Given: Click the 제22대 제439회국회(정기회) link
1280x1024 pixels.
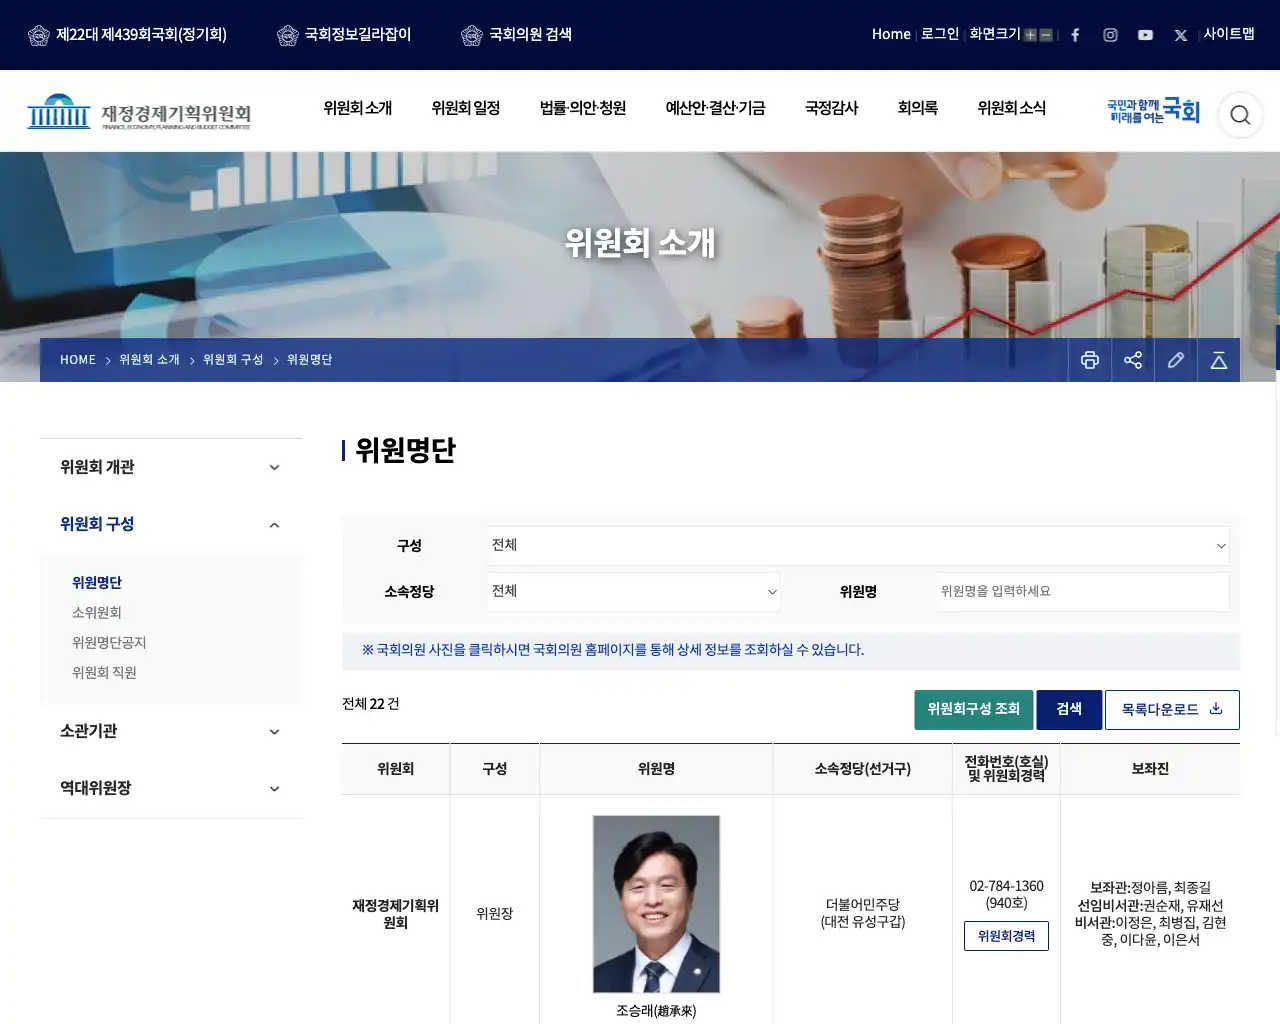Looking at the screenshot, I should 141,35.
